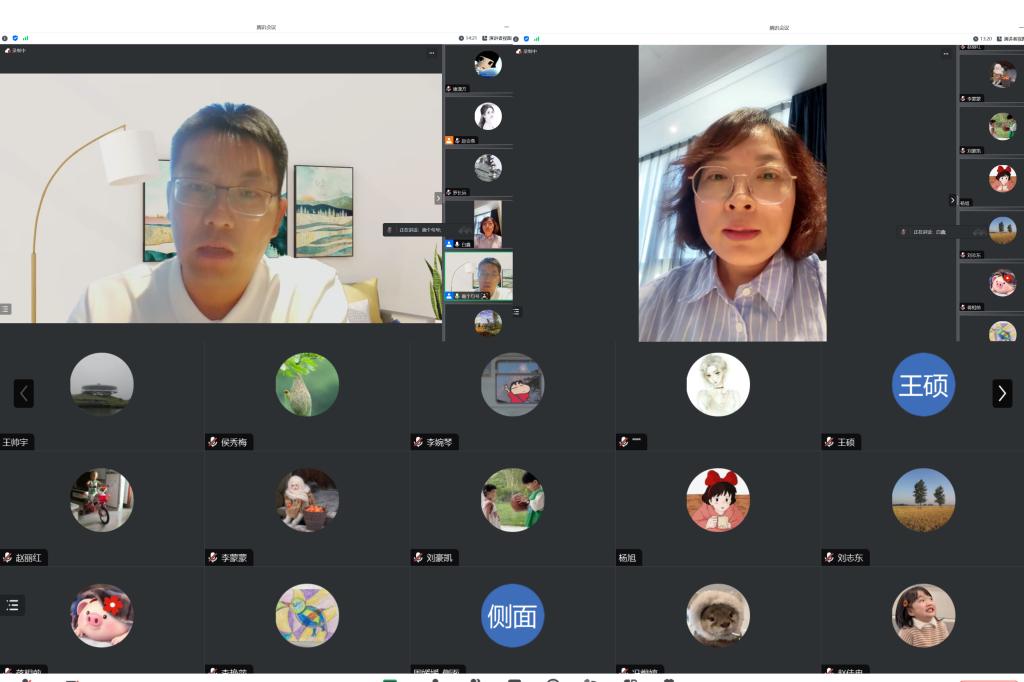Select the 王硕 blue avatar tile

click(923, 385)
